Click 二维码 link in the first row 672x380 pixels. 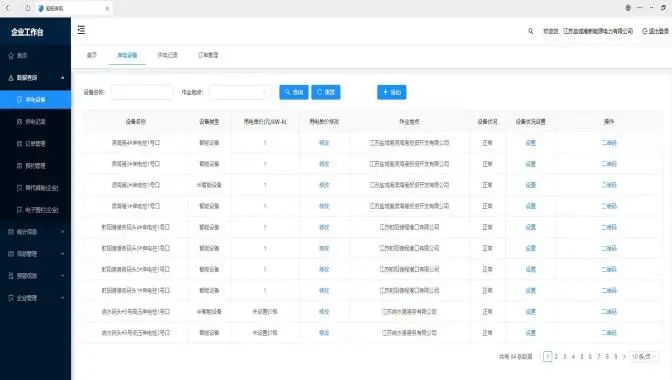[609, 143]
